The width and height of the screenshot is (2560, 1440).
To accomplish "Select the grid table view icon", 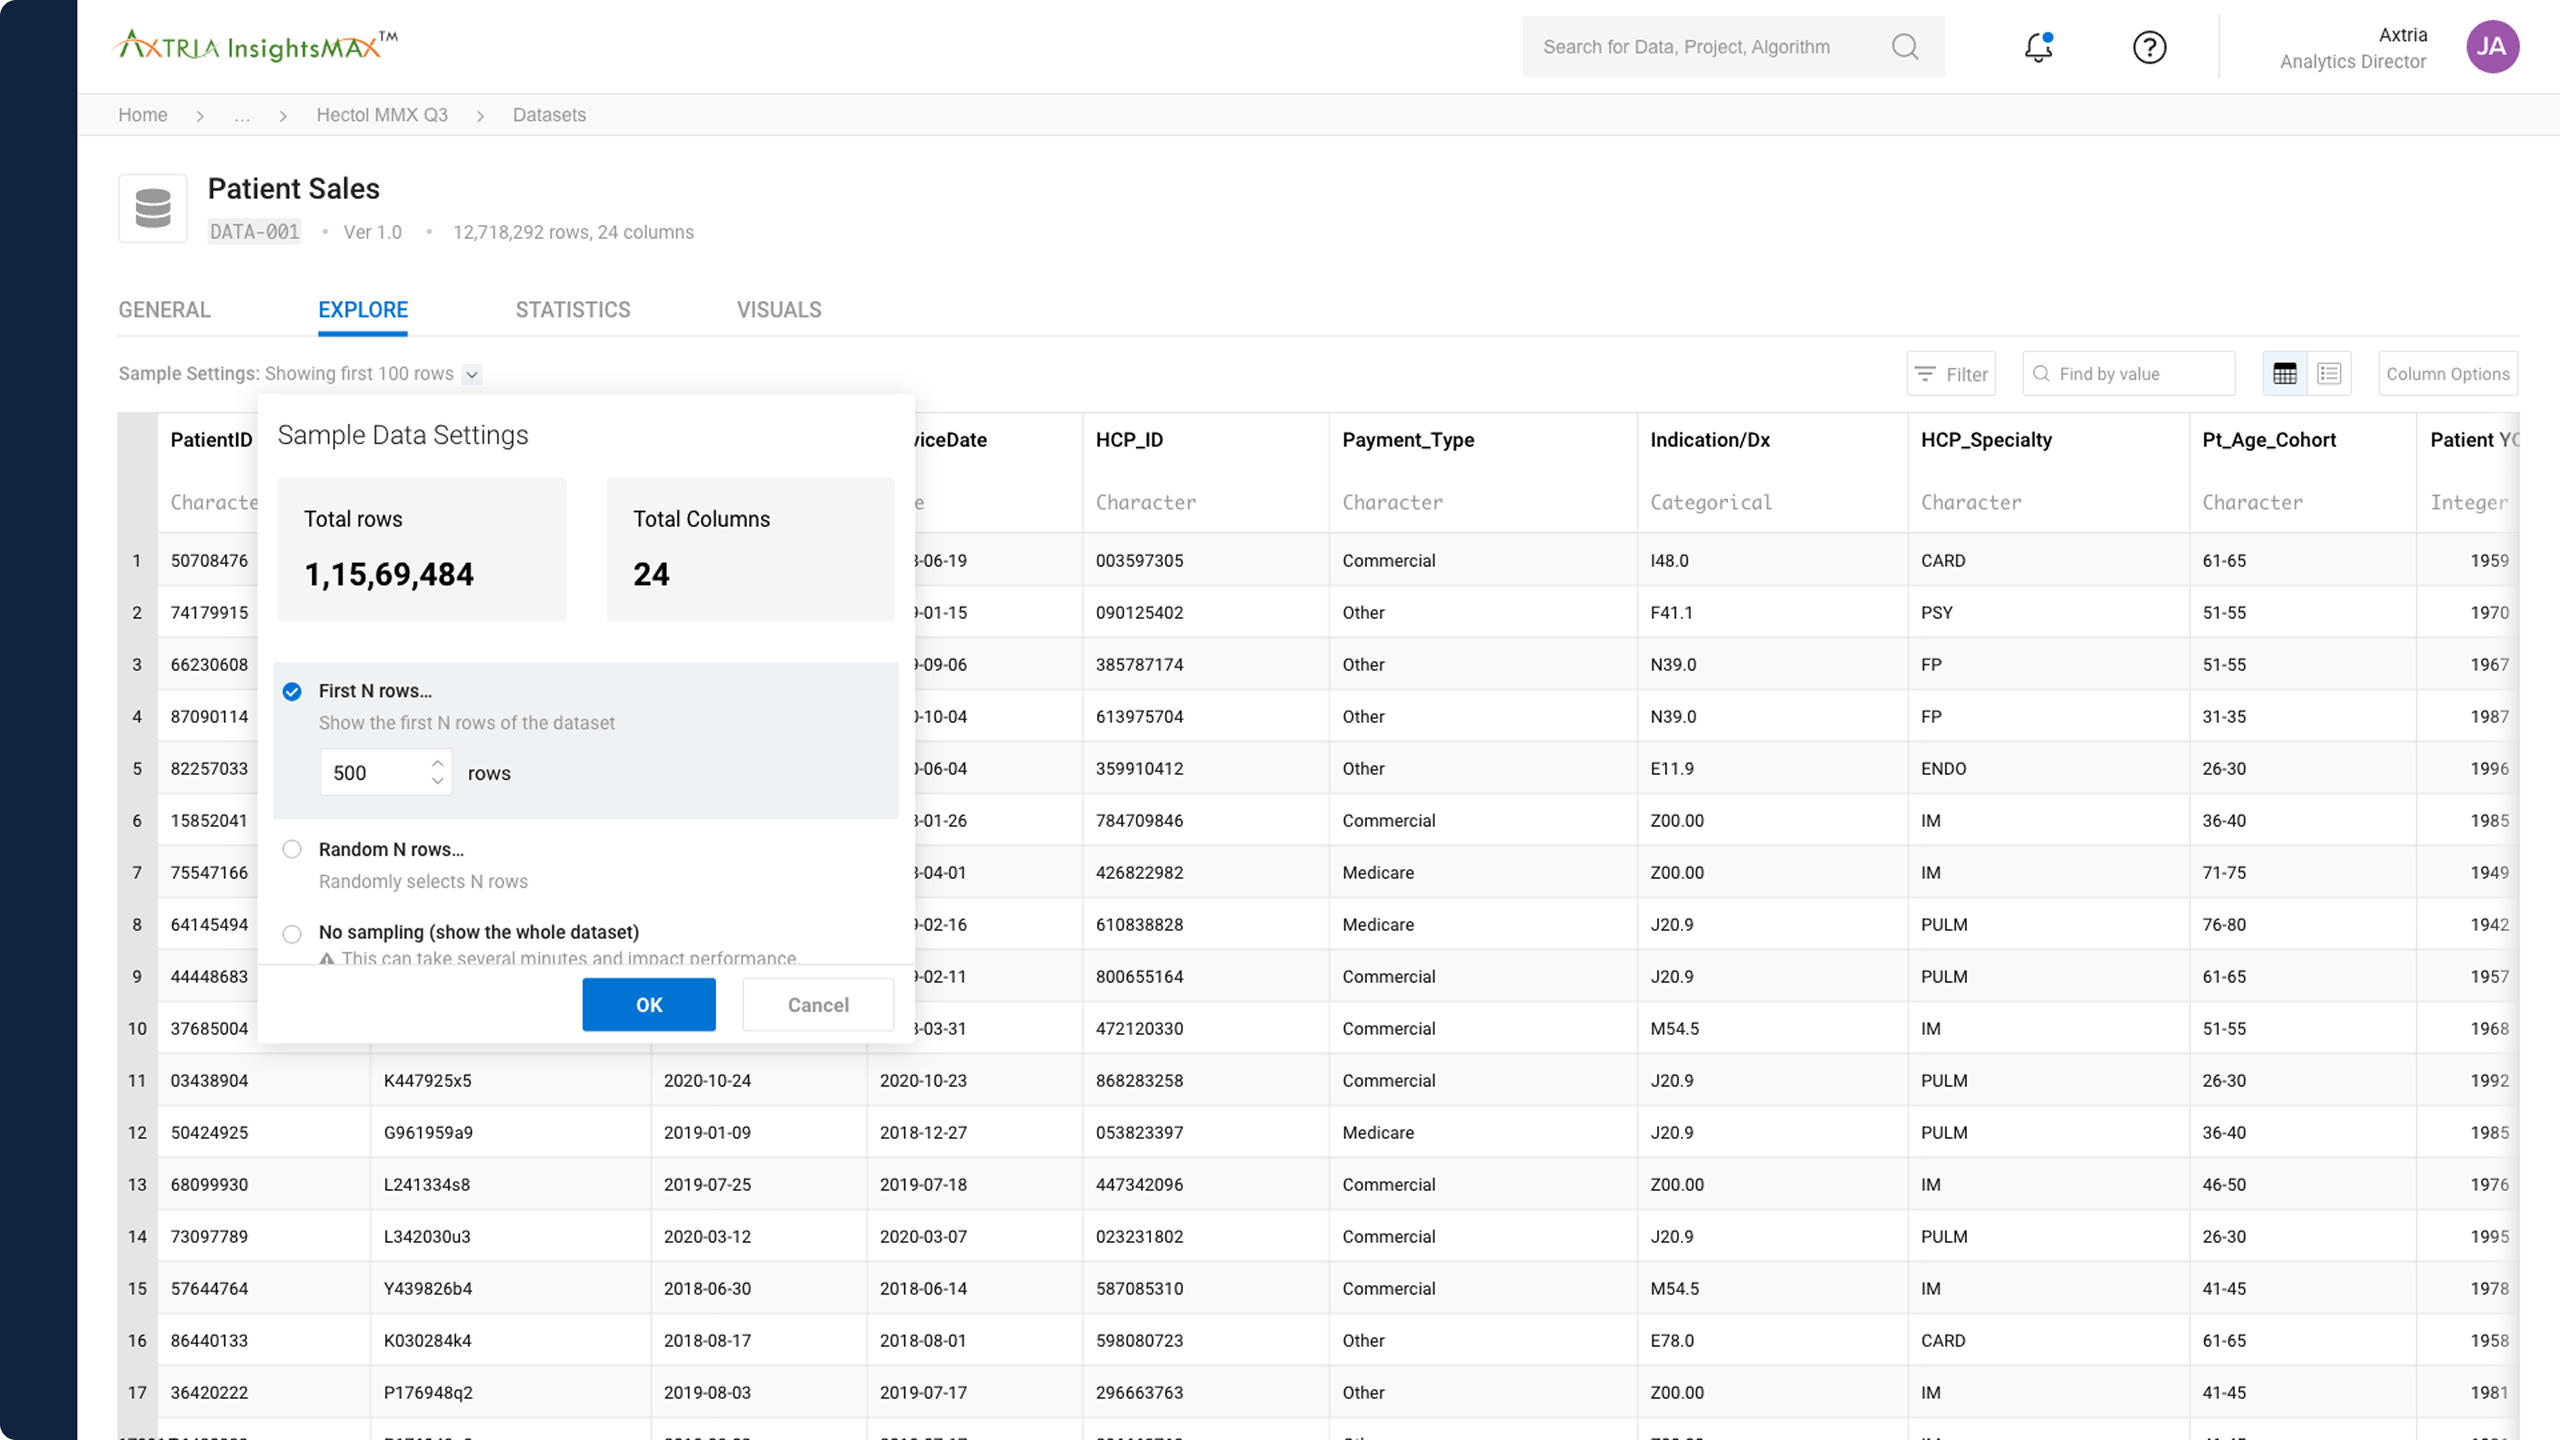I will click(x=2285, y=372).
